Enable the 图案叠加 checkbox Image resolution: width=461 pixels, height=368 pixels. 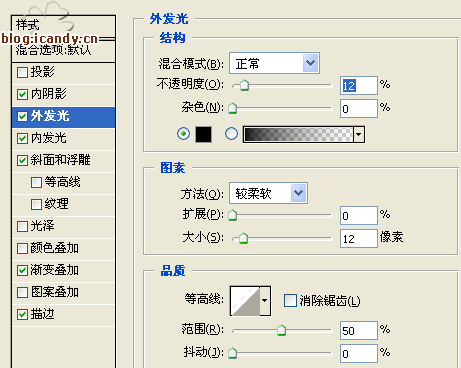point(22,292)
